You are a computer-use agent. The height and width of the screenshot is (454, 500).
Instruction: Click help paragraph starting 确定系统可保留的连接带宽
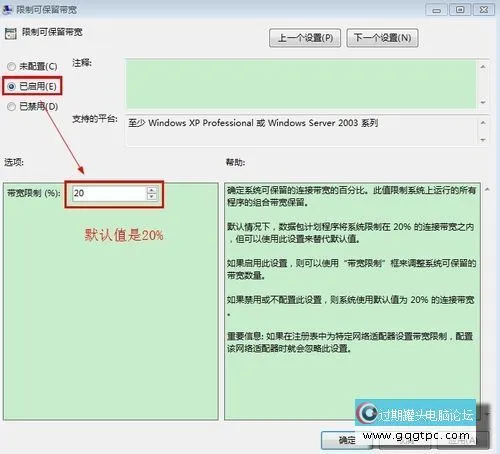coord(351,196)
